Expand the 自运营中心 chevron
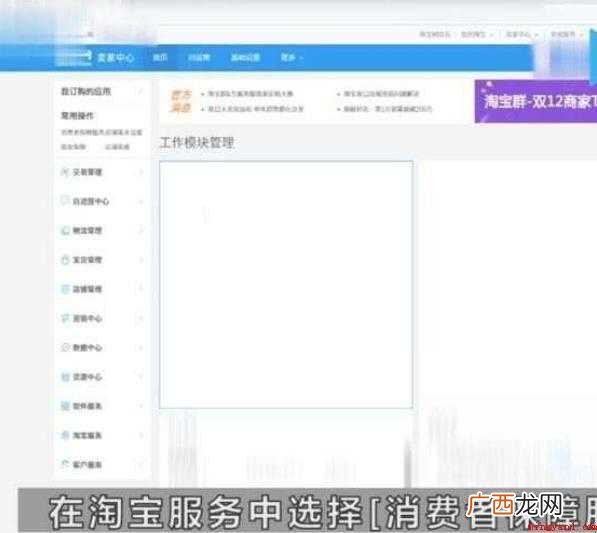 click(x=141, y=201)
